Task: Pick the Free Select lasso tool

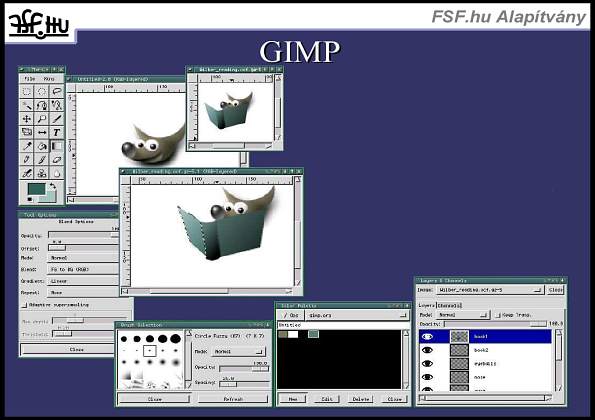Action: [x=57, y=91]
